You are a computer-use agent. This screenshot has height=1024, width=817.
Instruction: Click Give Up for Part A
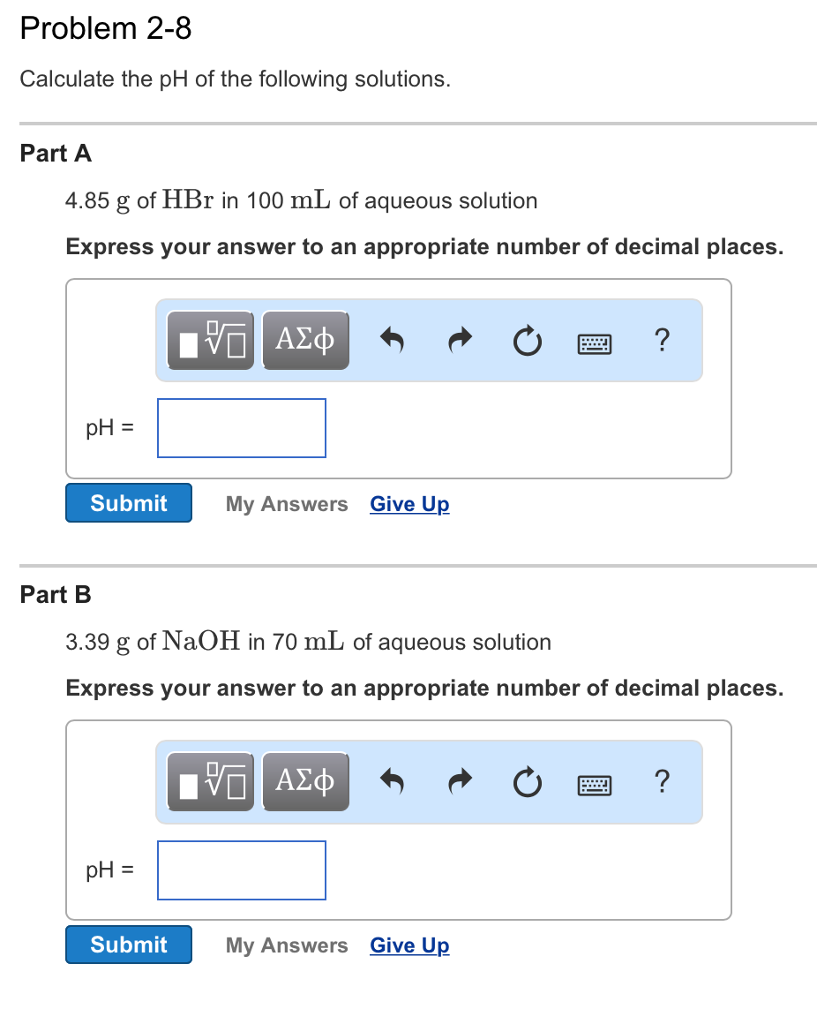point(409,504)
